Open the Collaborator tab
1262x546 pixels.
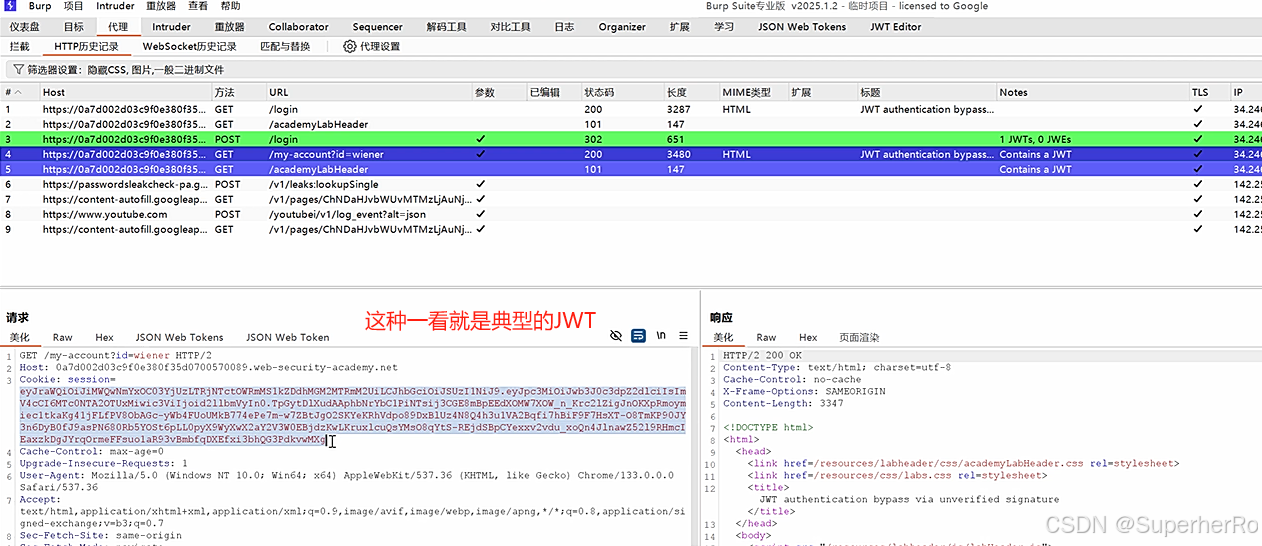tap(298, 27)
